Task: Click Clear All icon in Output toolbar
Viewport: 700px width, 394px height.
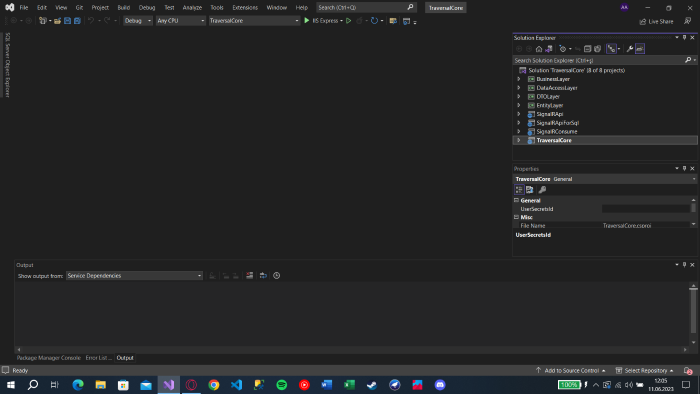Action: click(250, 276)
